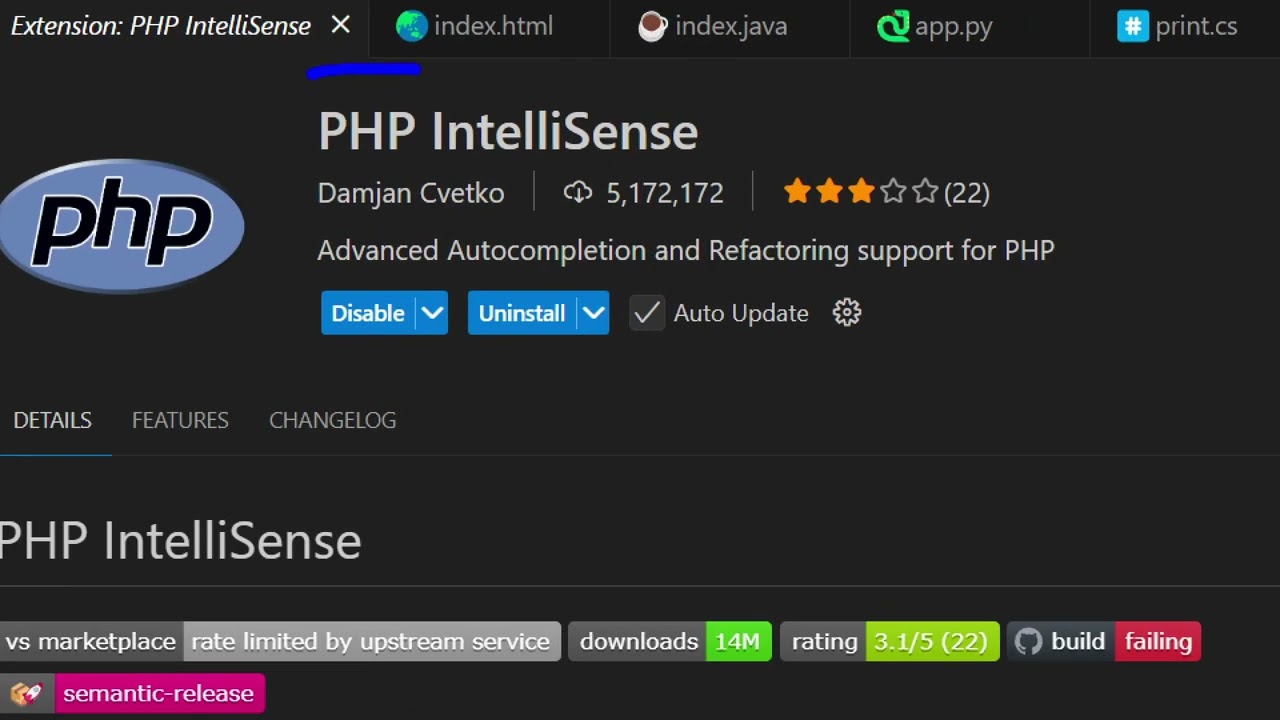Click the globe icon on index.html tab

[x=411, y=26]
